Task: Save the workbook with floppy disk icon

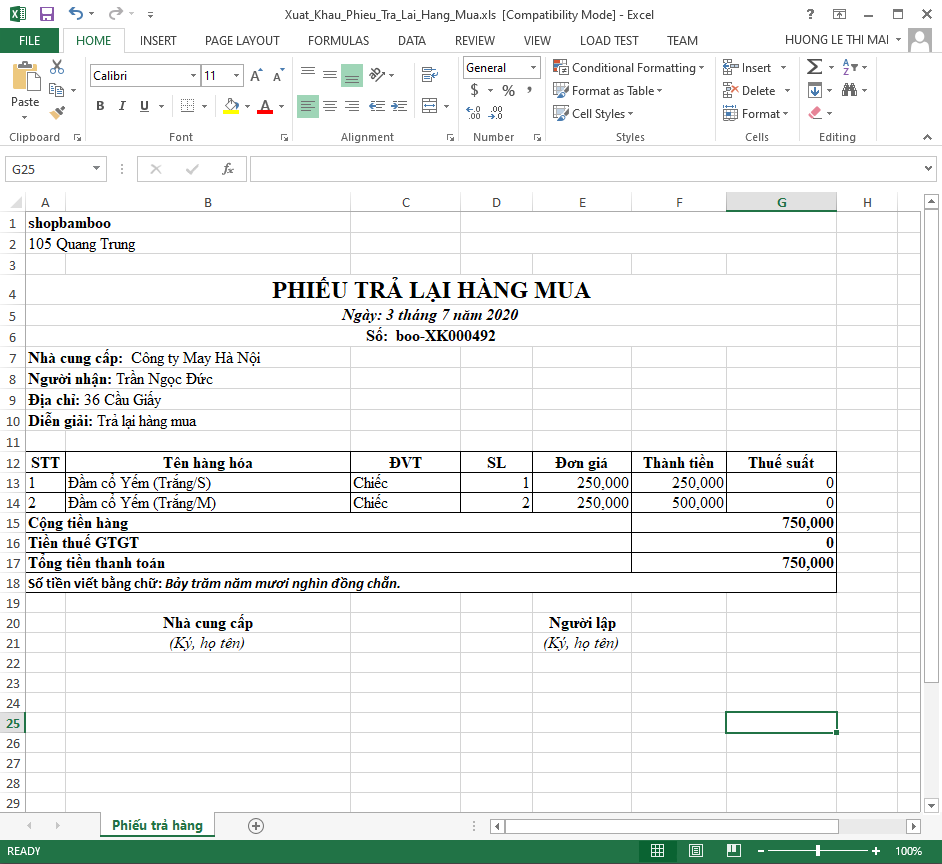Action: (x=46, y=14)
